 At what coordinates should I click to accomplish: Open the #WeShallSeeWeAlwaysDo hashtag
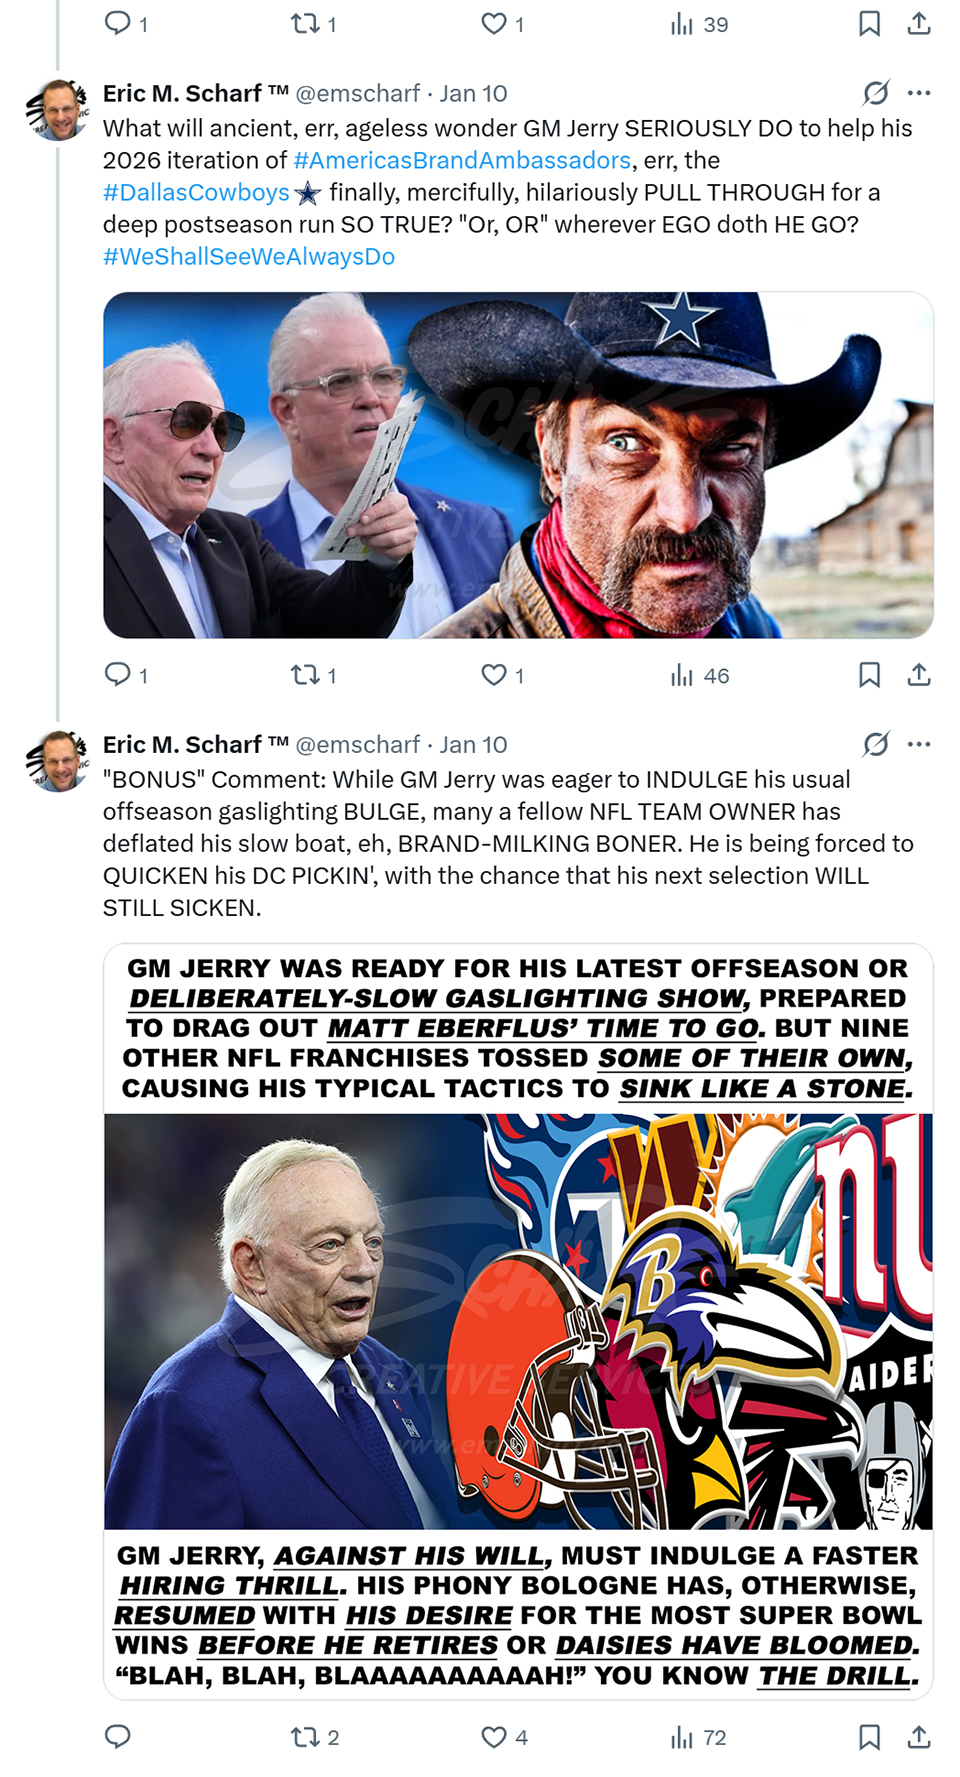pos(249,256)
